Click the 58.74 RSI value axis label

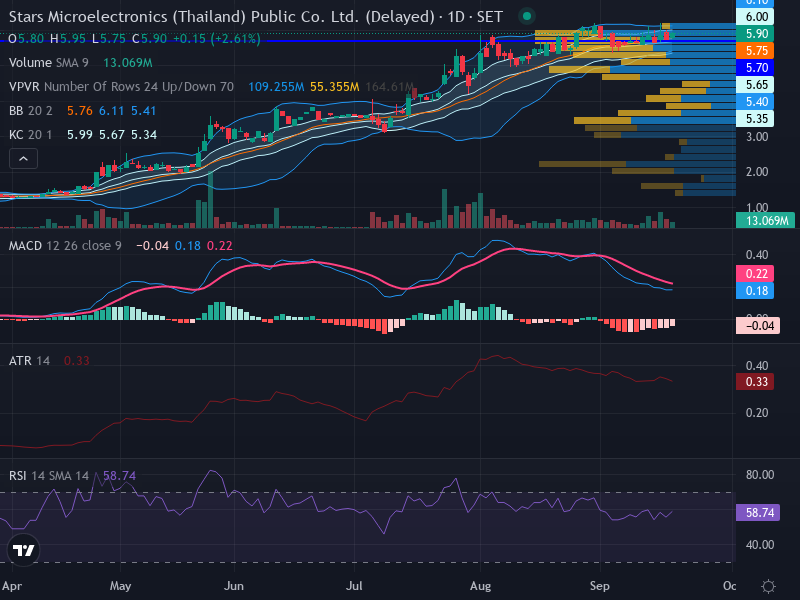pyautogui.click(x=758, y=512)
